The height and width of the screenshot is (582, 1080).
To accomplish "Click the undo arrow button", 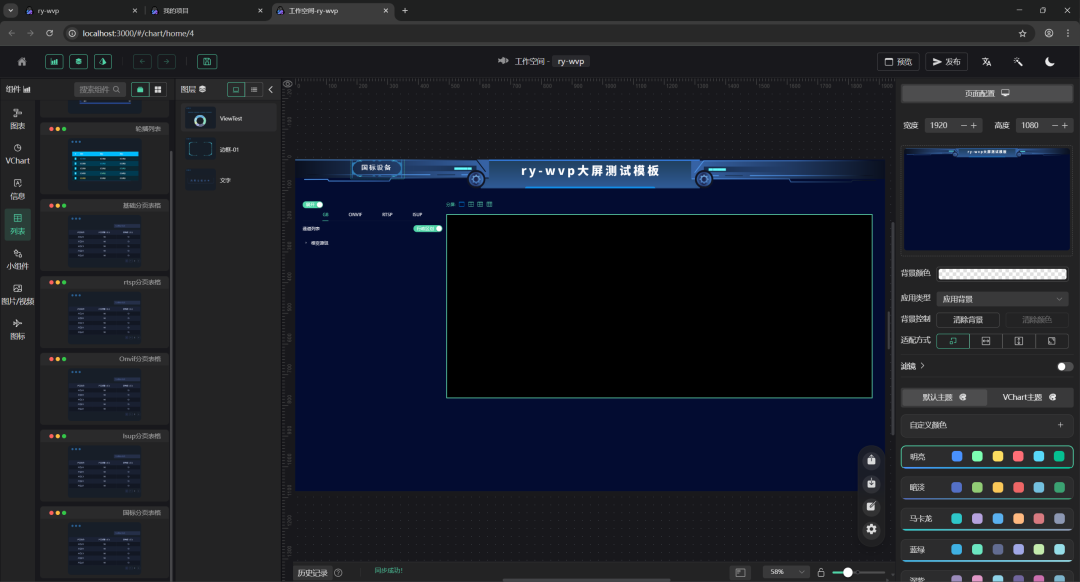I will click(143, 61).
